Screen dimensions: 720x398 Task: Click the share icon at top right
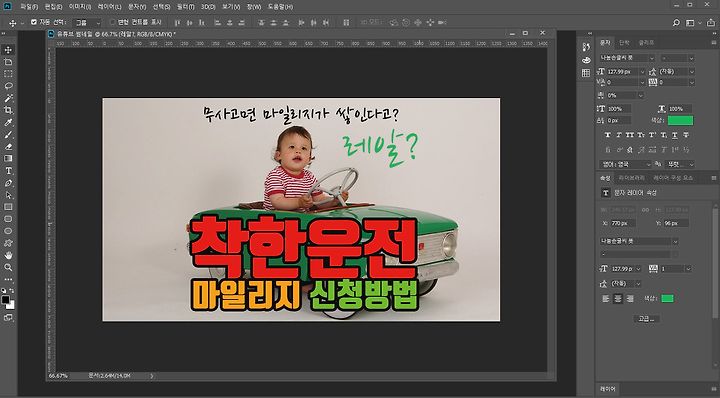[x=711, y=22]
